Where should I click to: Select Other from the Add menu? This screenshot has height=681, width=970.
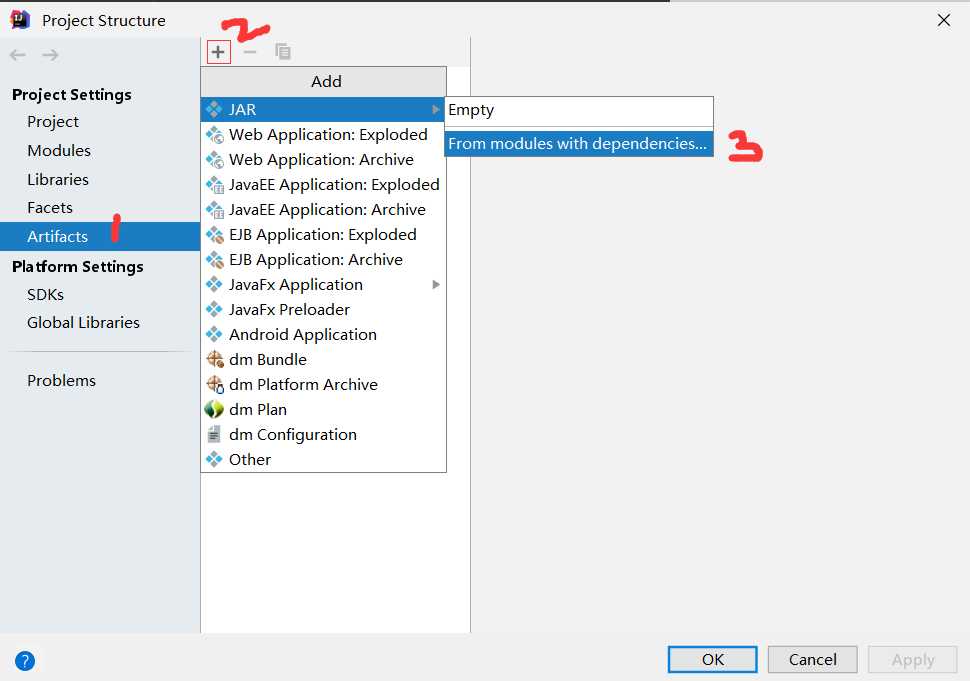(x=323, y=460)
